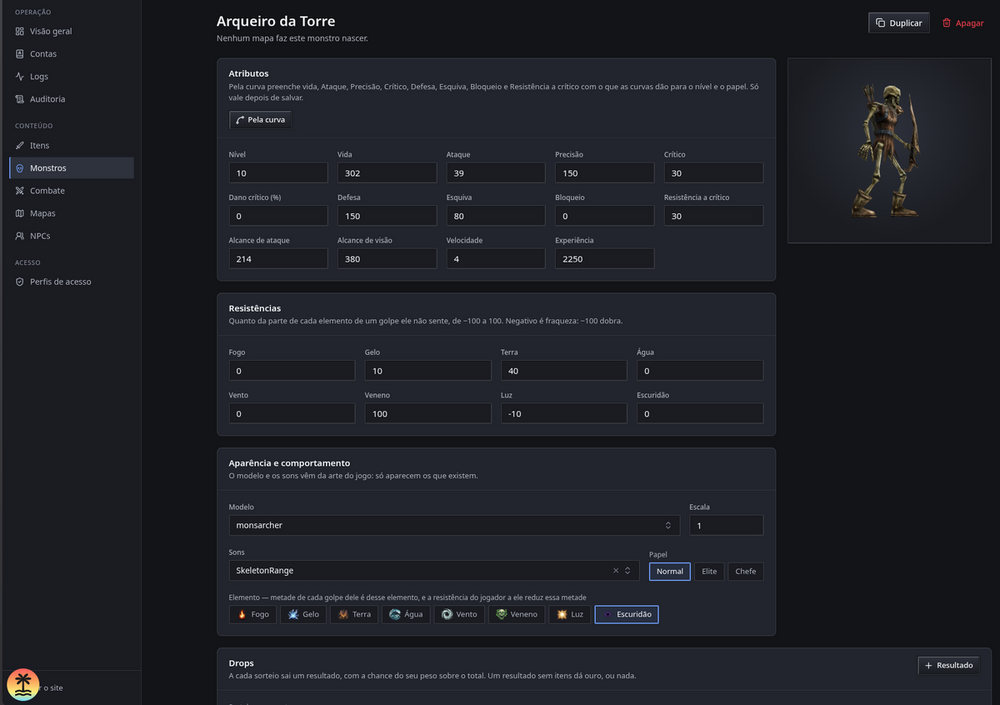Click the curve icon on Pela curva
The height and width of the screenshot is (705, 1000).
(240, 120)
